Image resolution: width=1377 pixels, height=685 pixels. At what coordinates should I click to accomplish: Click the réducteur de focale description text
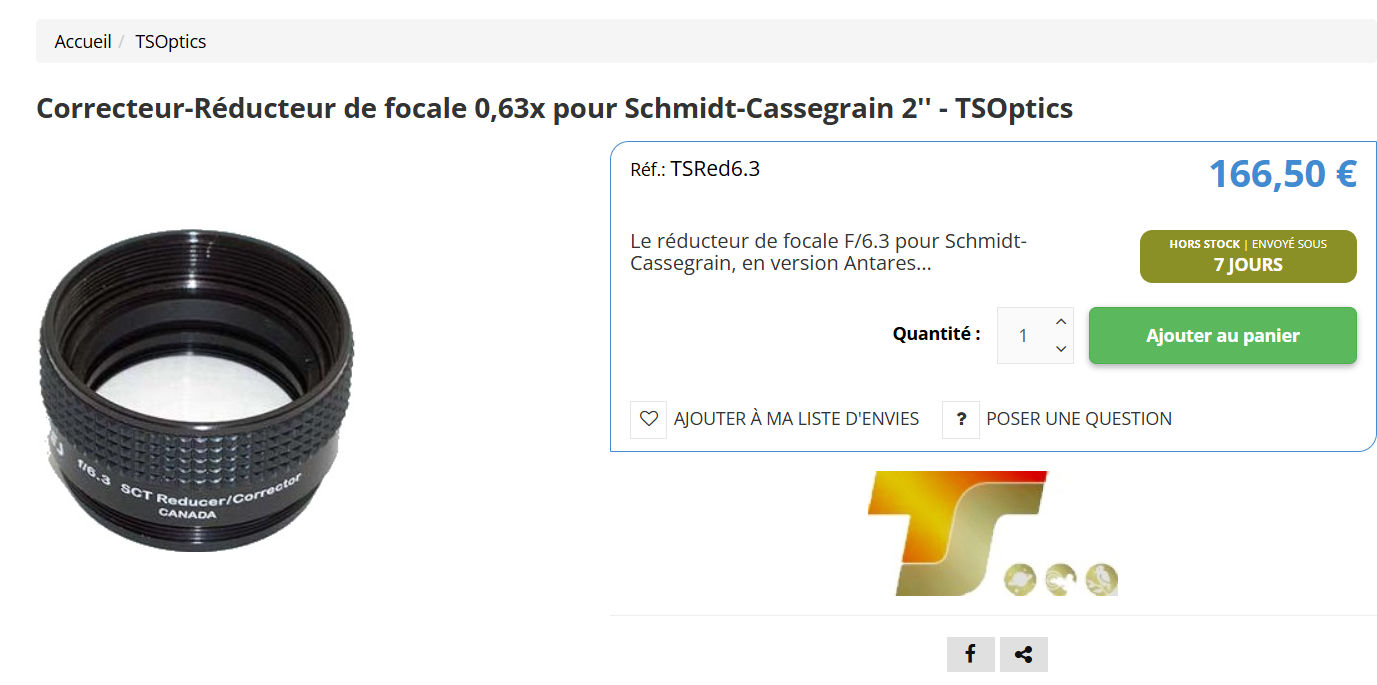point(829,253)
